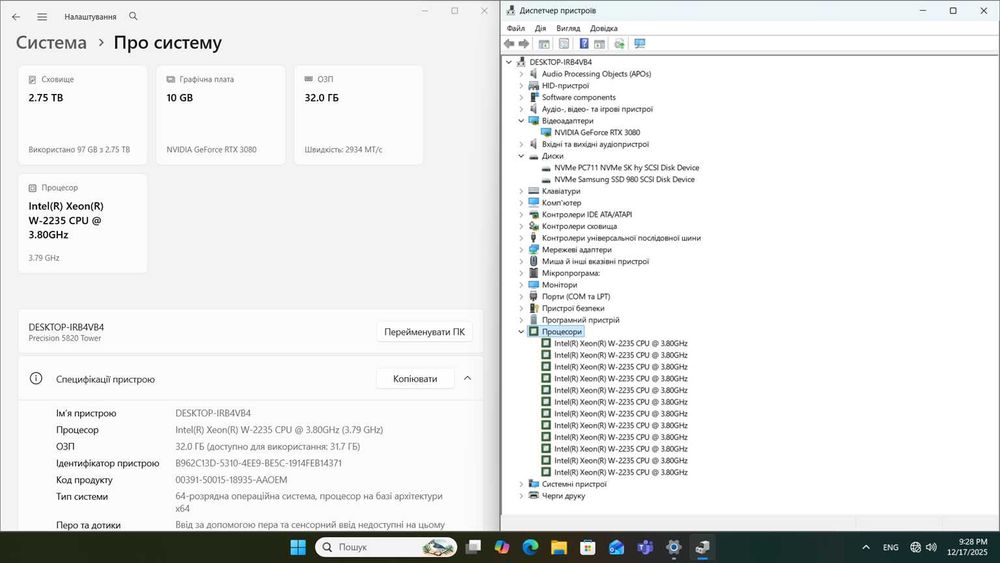This screenshot has height=563, width=1000.
Task: Collapse the DESKTOP-IRB4VB4 root node
Action: (509, 62)
